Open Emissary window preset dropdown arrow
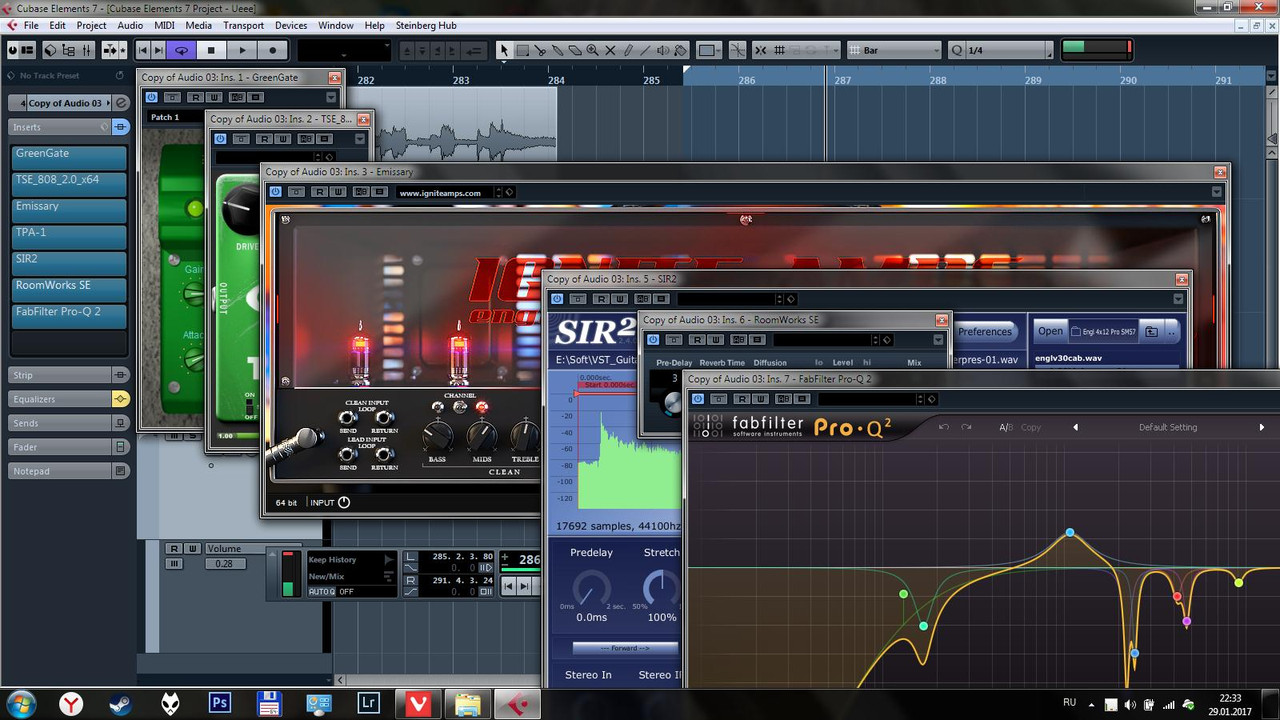This screenshot has width=1280, height=720. [x=1217, y=192]
